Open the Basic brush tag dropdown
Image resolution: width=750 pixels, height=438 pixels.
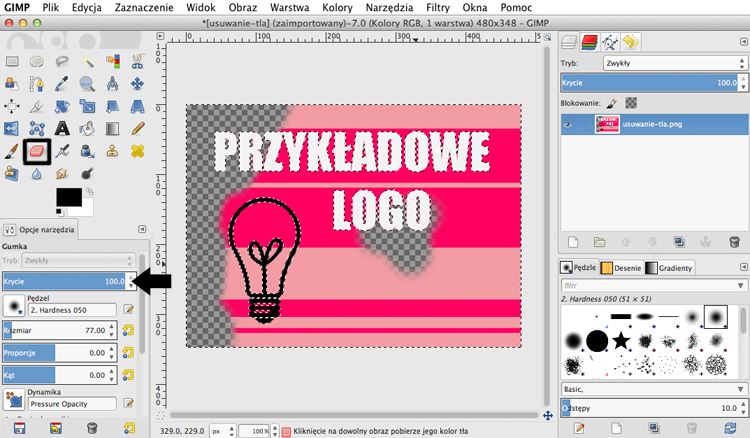click(x=653, y=389)
